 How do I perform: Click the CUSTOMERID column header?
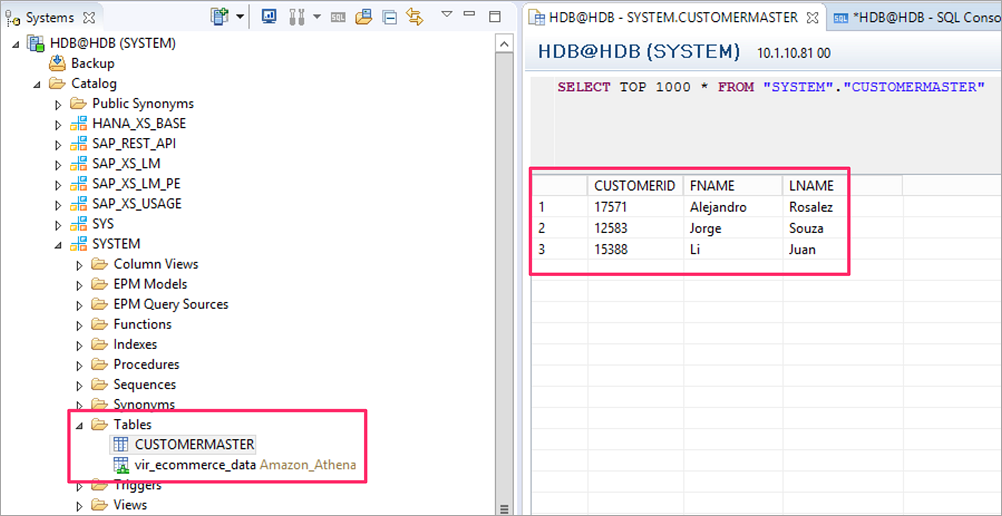coord(635,186)
